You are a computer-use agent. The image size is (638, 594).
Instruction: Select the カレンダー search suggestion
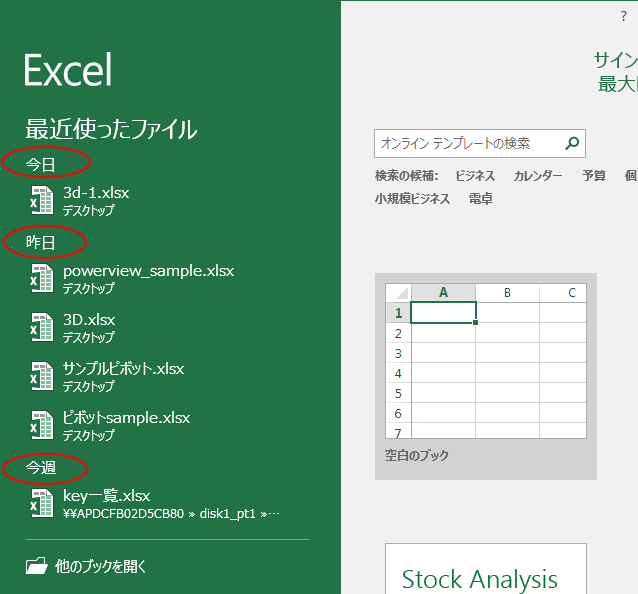point(538,176)
